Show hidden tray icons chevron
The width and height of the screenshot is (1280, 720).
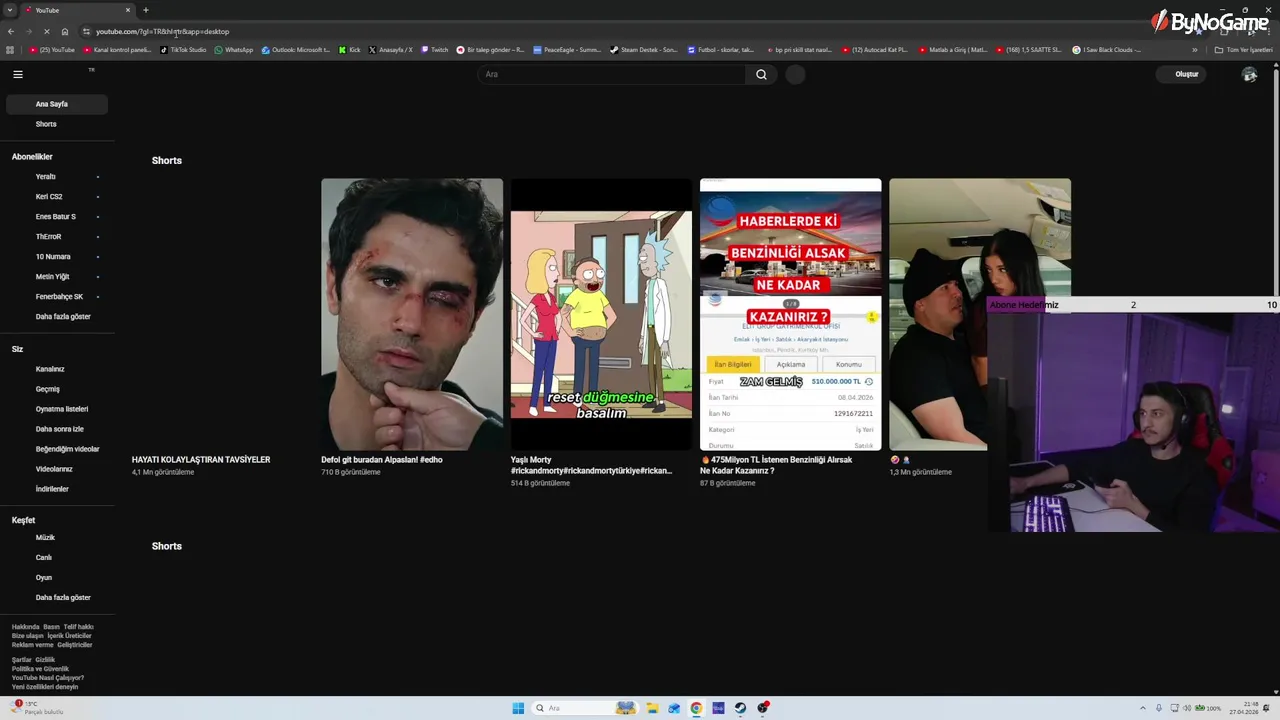tap(1143, 708)
